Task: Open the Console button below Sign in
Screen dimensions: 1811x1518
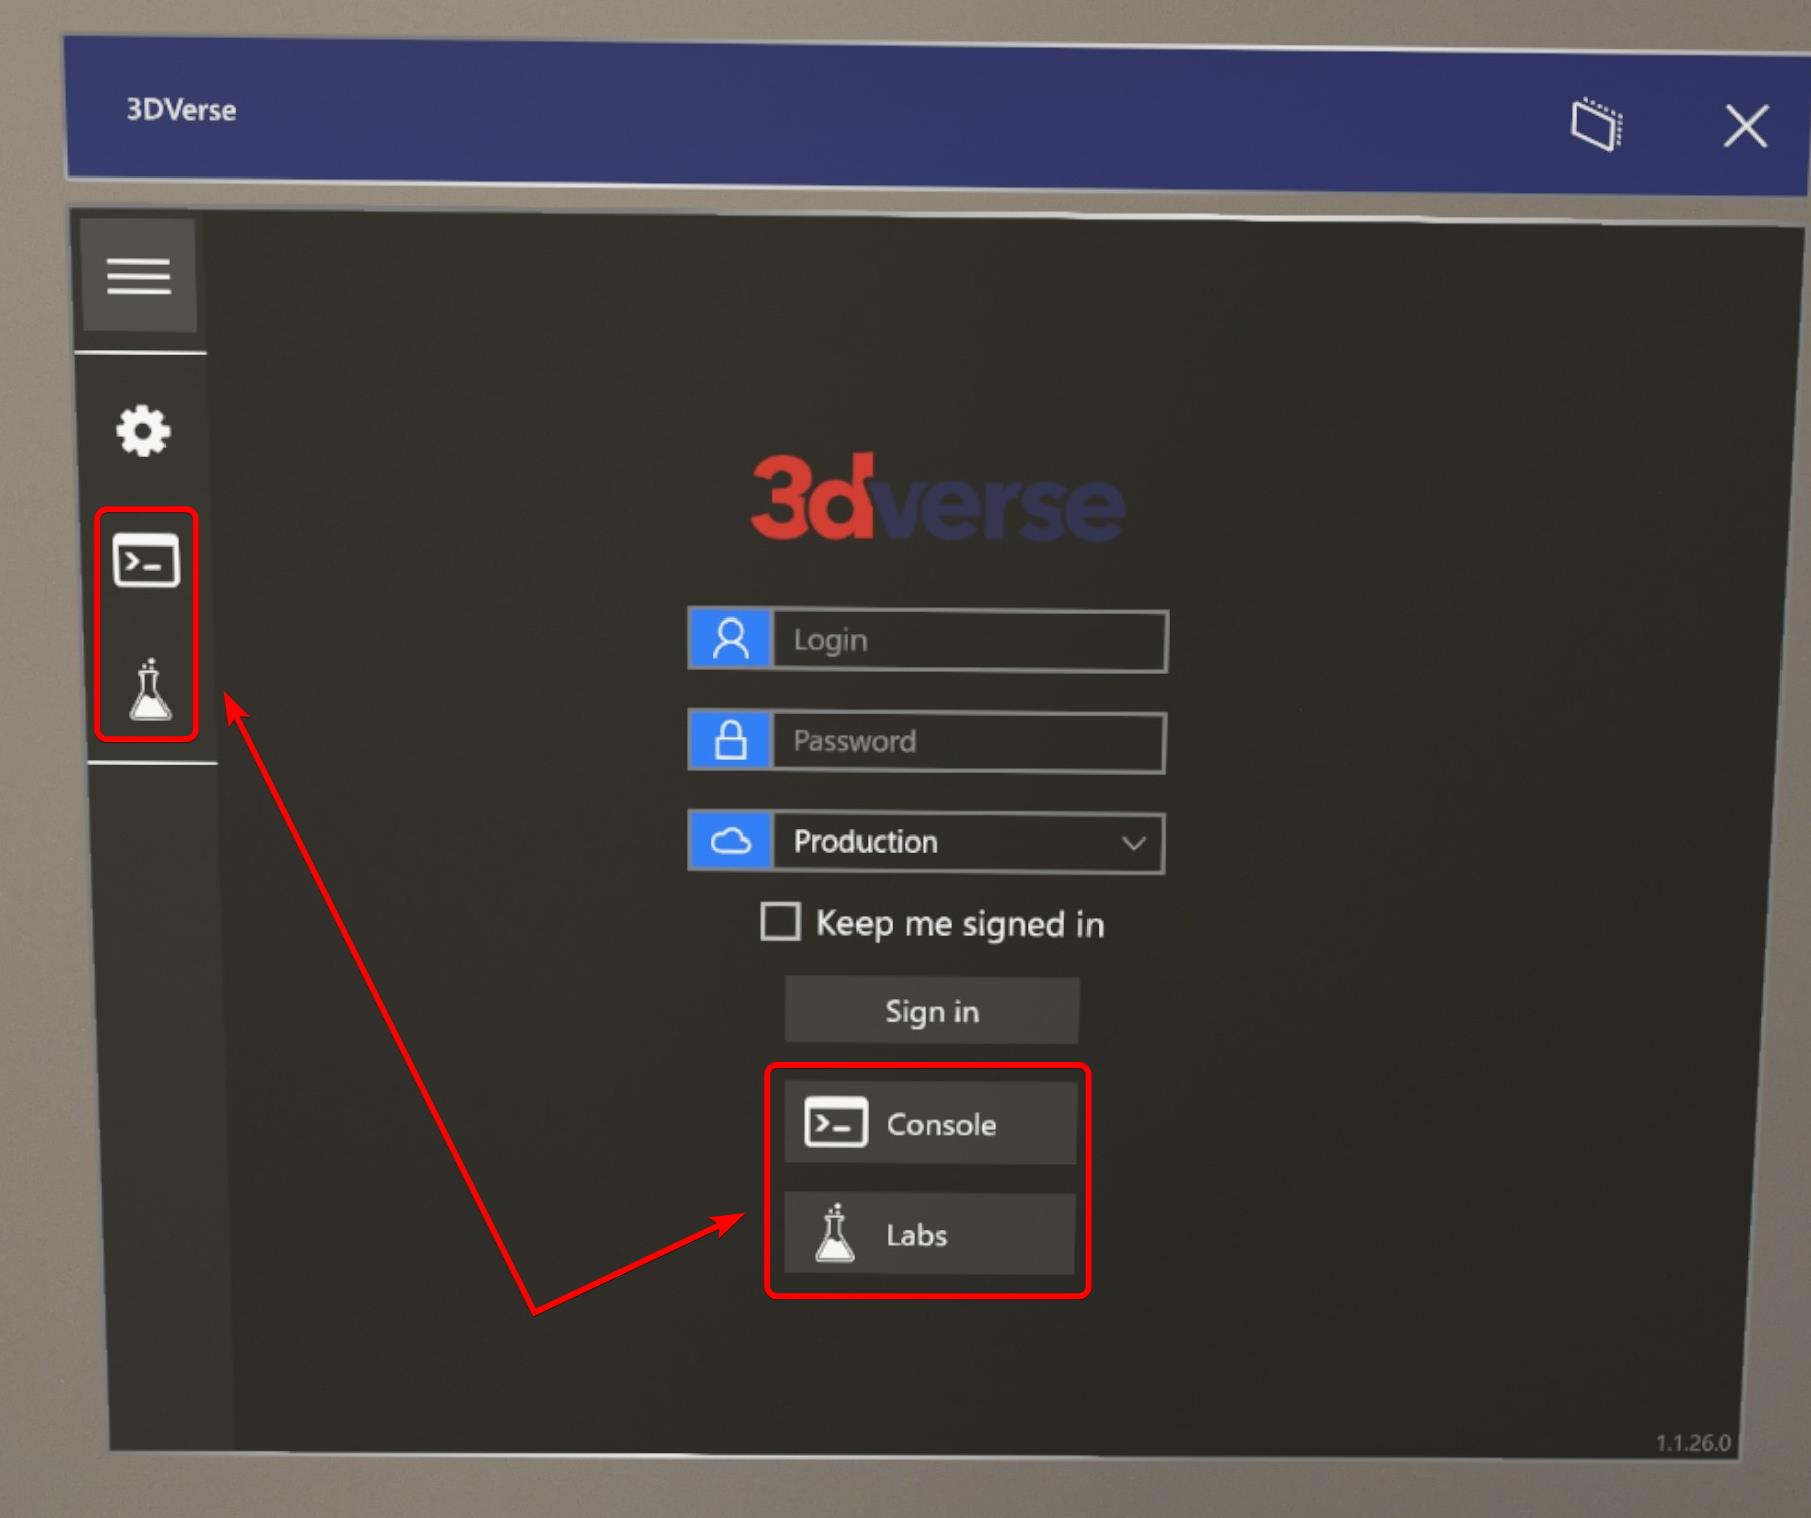Action: click(930, 1123)
